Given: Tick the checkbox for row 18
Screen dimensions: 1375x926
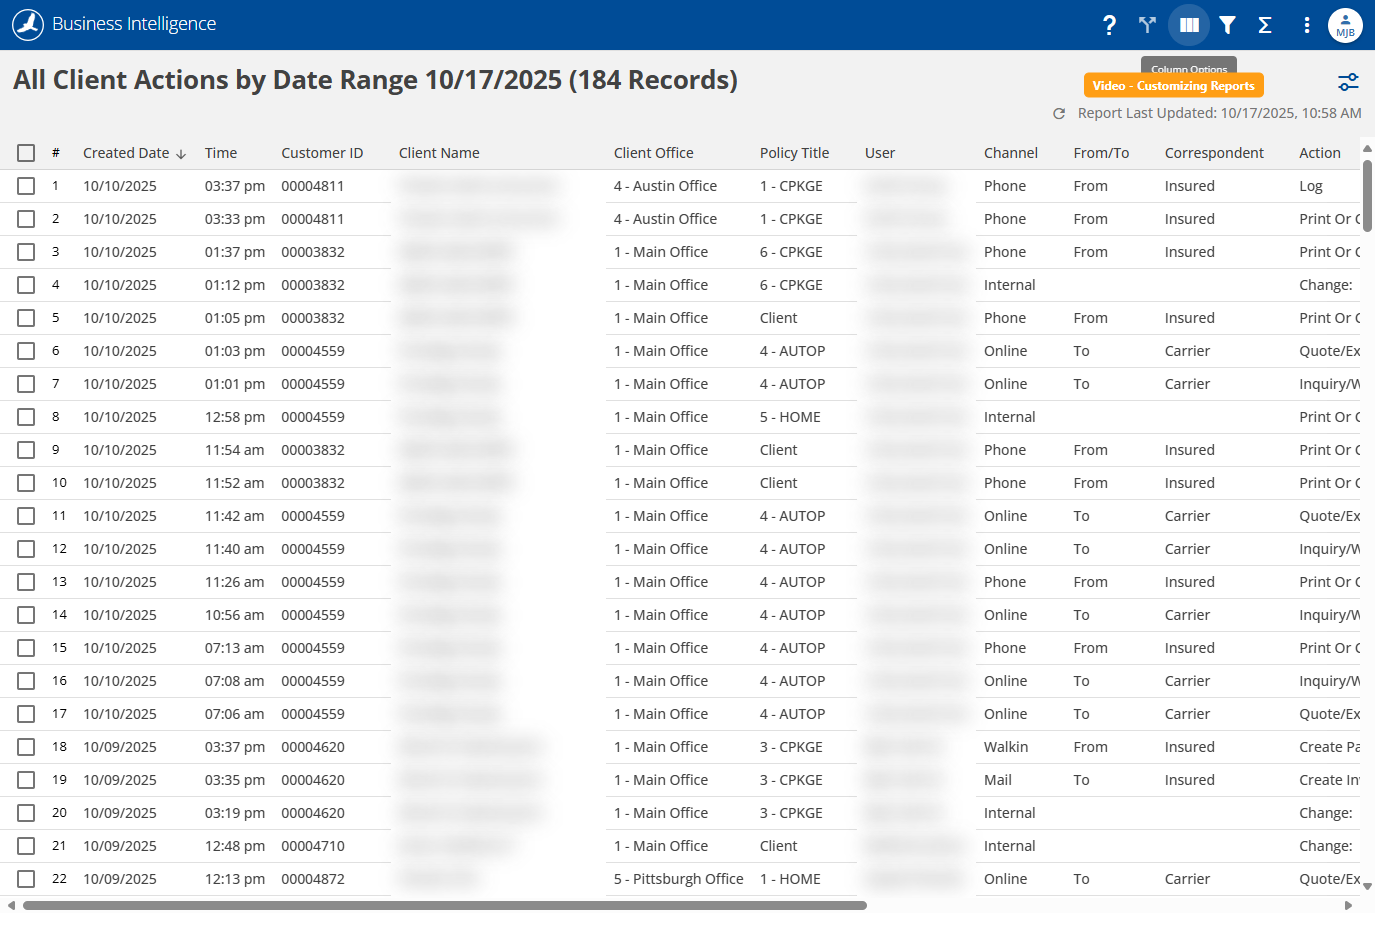Looking at the screenshot, I should [x=26, y=747].
